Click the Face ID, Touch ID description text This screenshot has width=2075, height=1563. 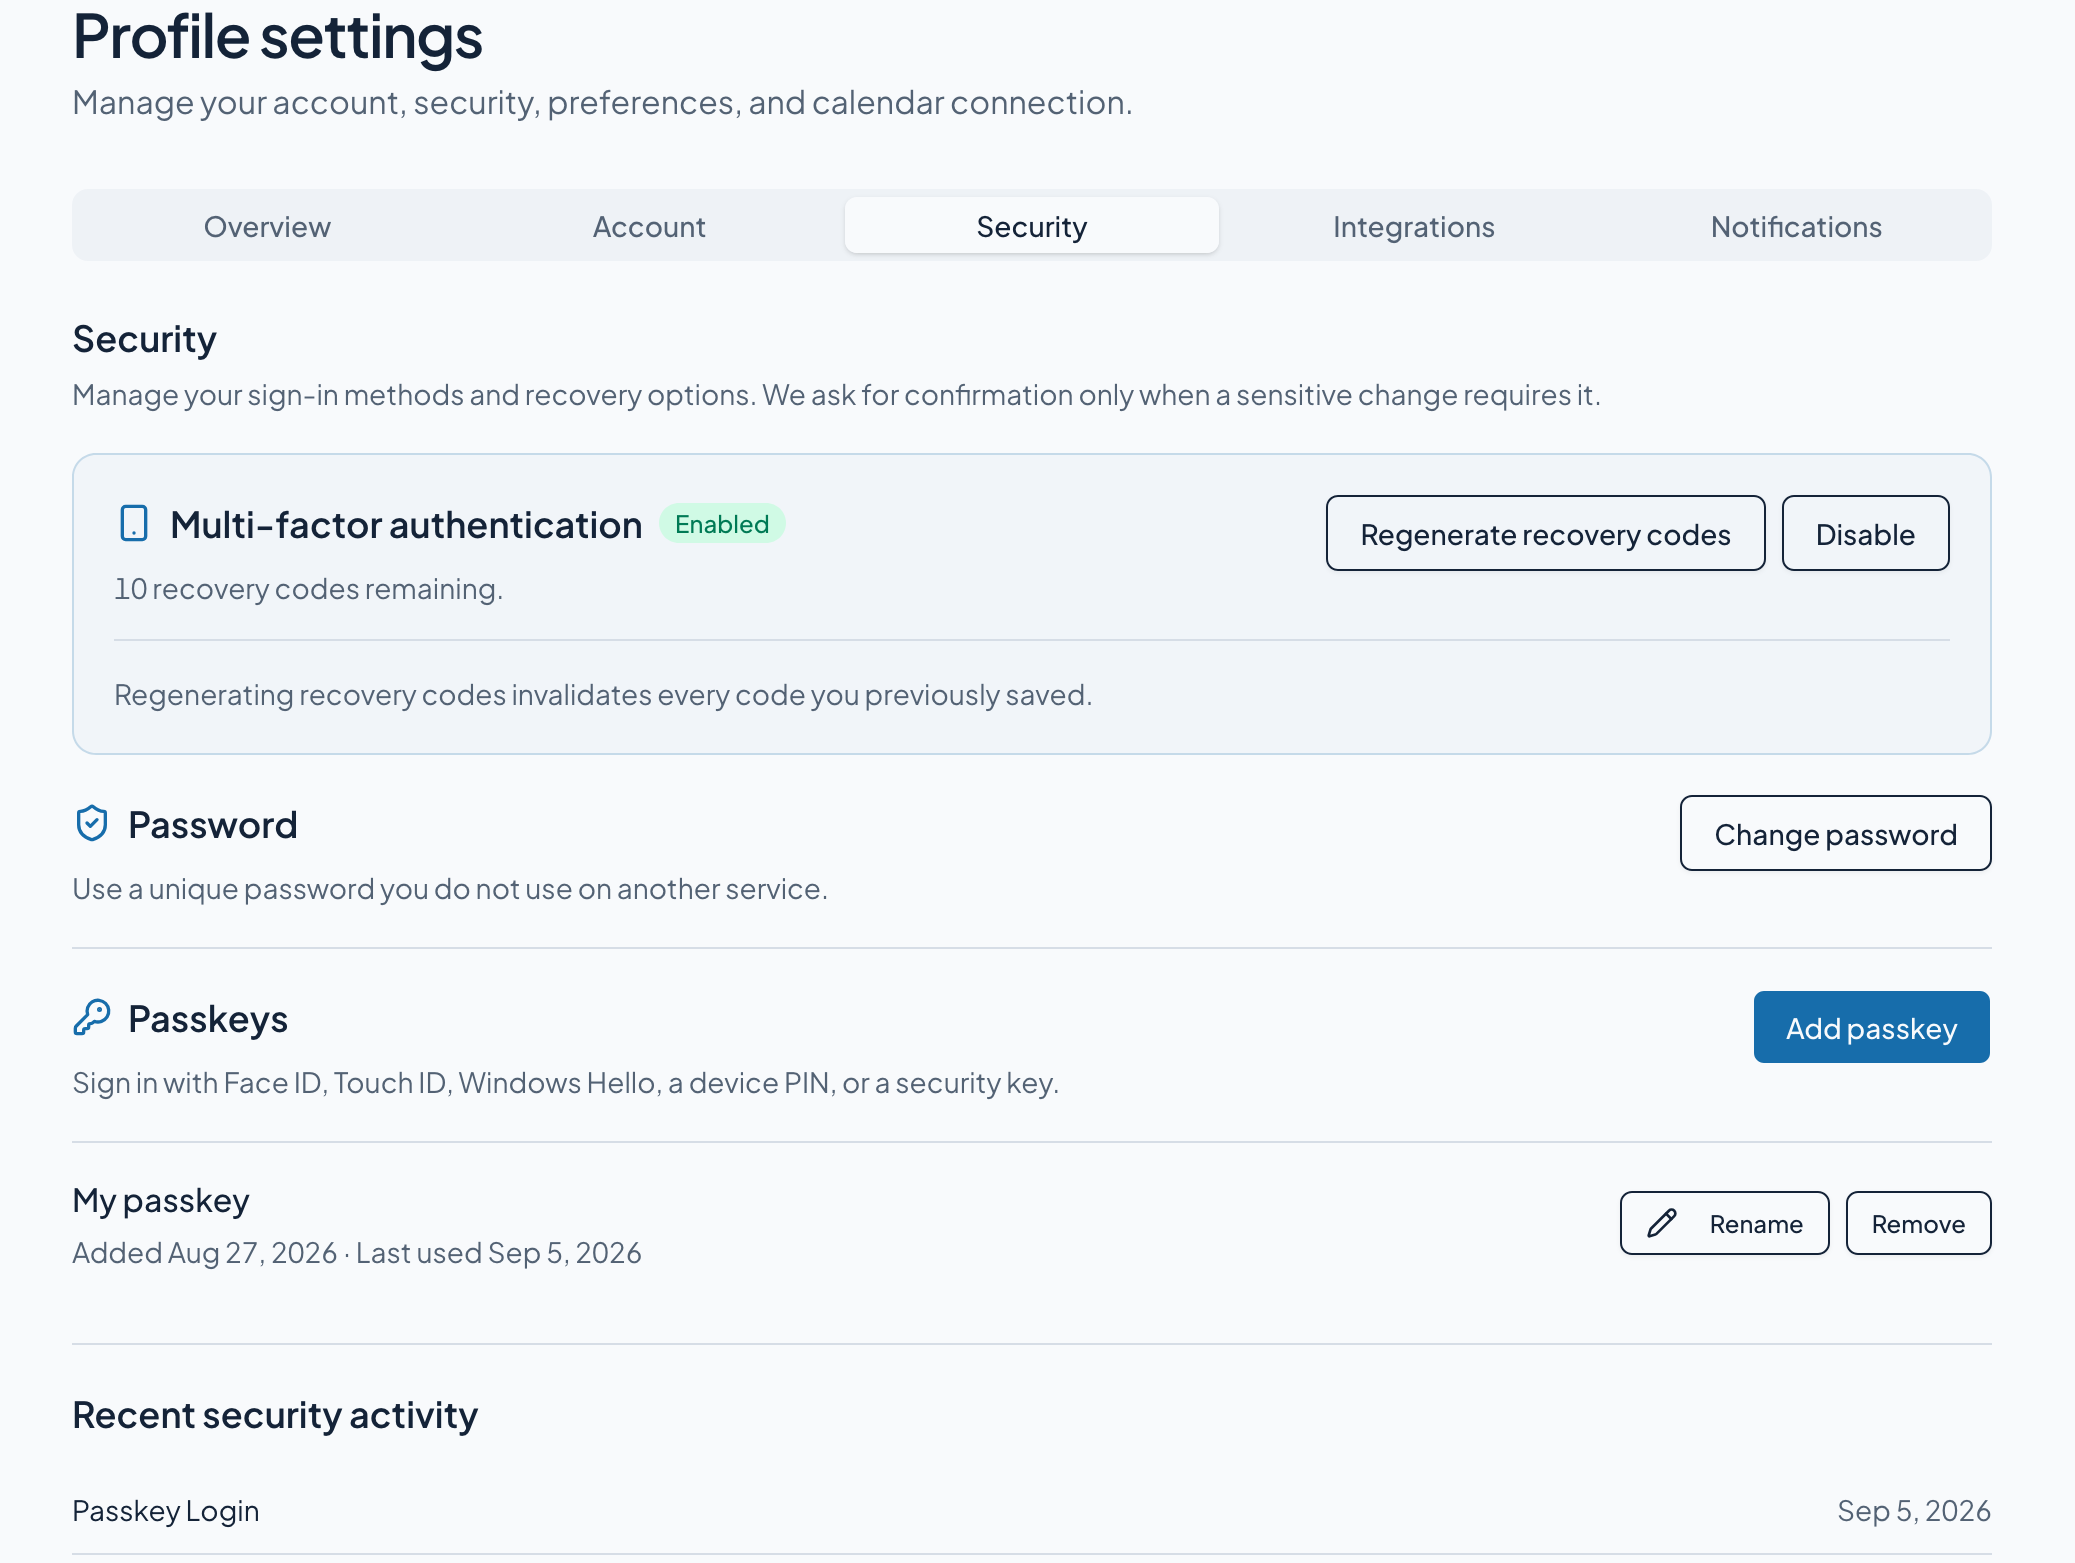pyautogui.click(x=566, y=1083)
